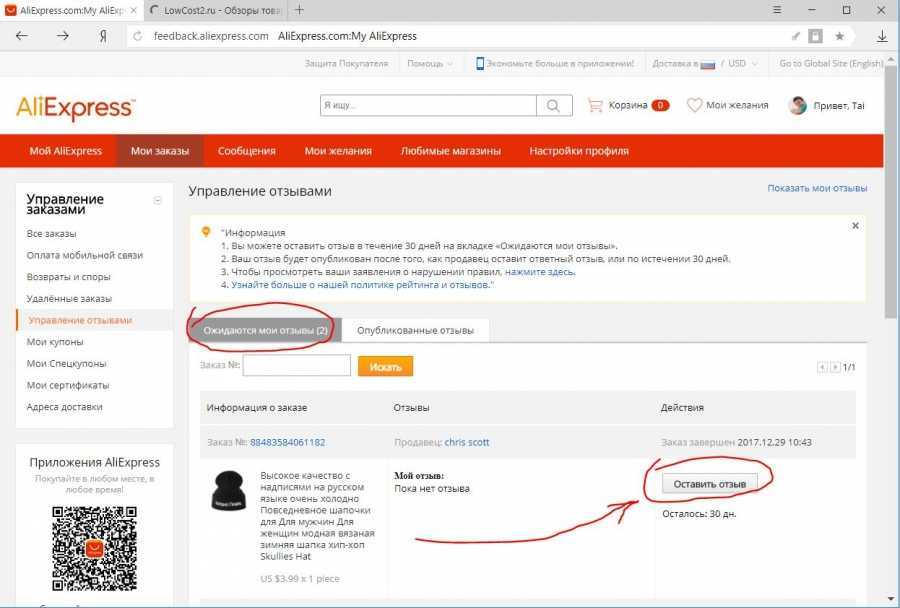Image resolution: width=900 pixels, height=608 pixels.
Task: Open the hat product title link
Action: click(x=317, y=516)
